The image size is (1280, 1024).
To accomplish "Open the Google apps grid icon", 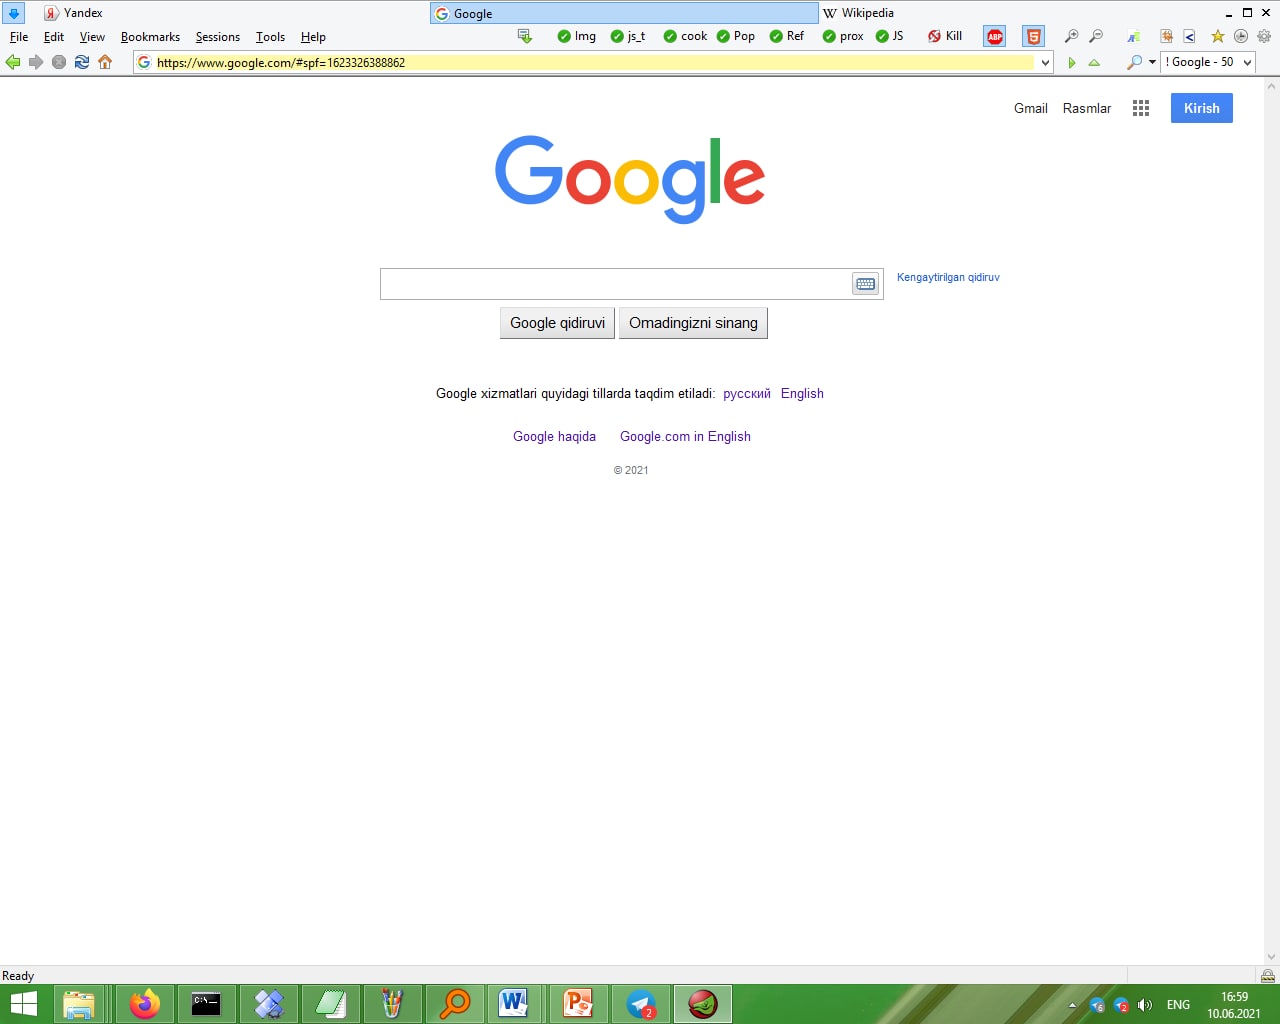I will point(1141,108).
